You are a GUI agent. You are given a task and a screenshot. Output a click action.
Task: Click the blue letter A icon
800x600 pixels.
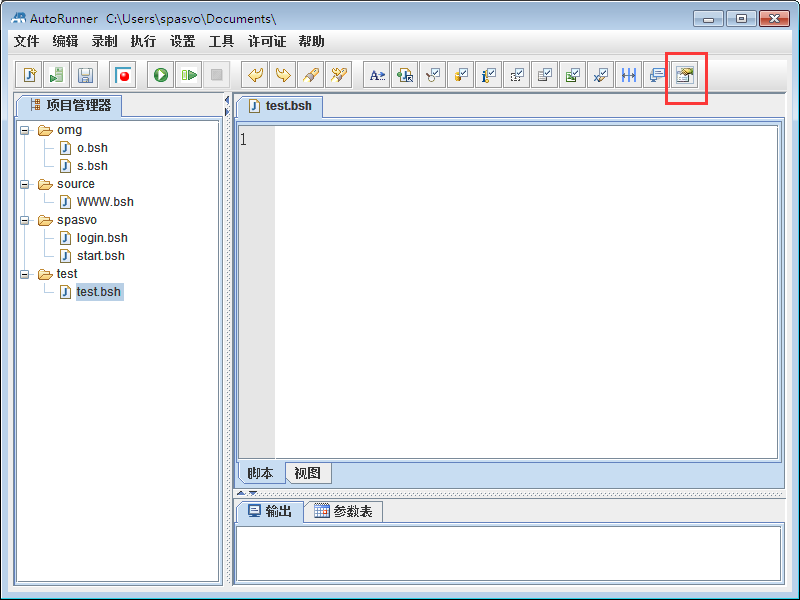click(x=377, y=76)
